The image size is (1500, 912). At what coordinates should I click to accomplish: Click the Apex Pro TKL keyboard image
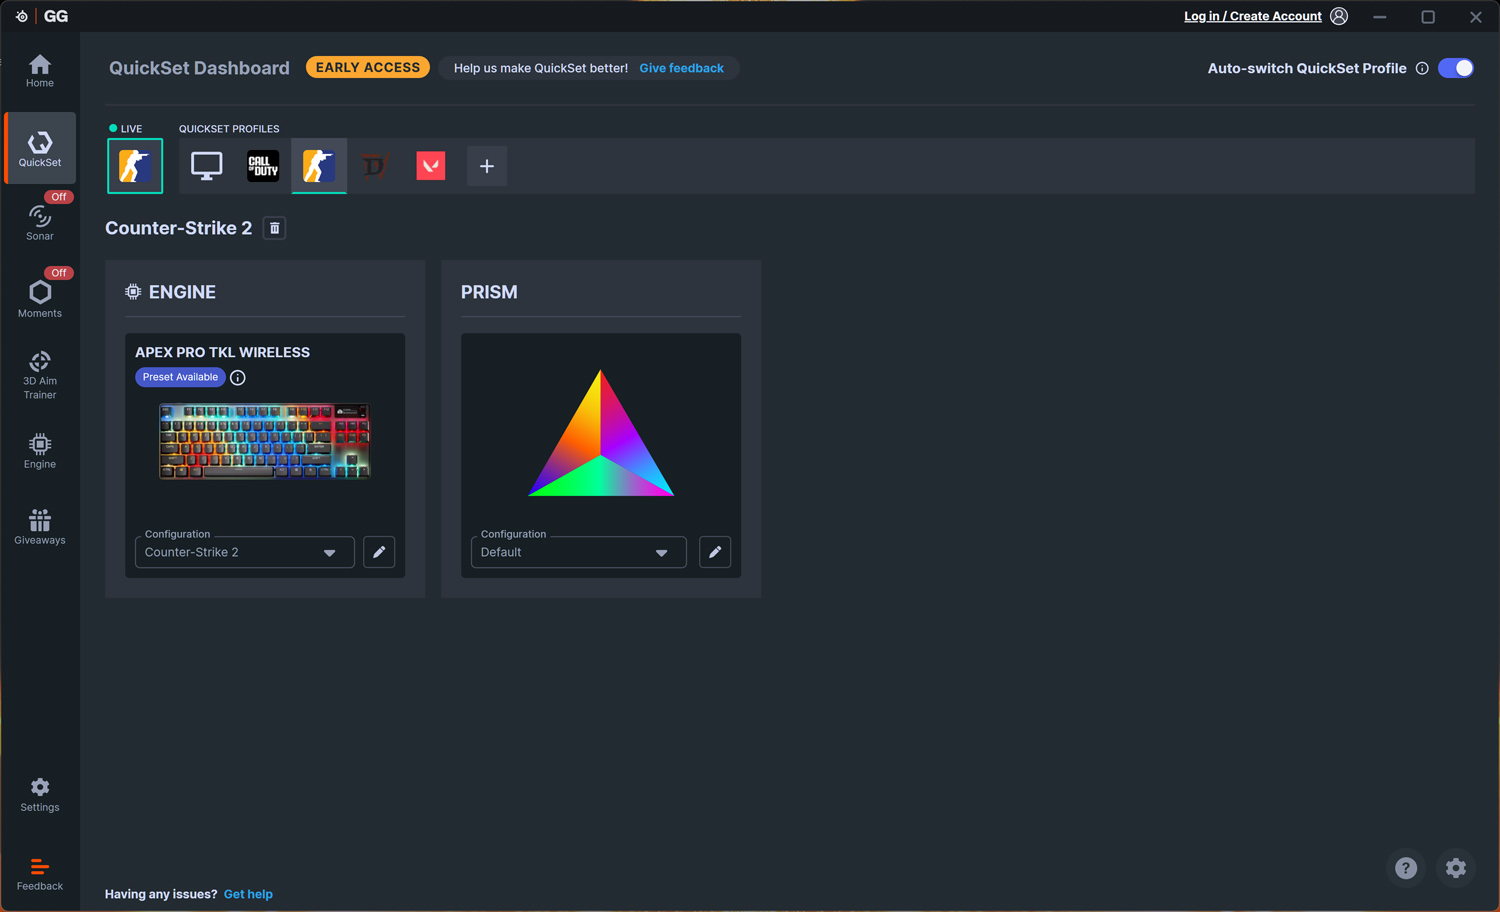[x=265, y=441]
